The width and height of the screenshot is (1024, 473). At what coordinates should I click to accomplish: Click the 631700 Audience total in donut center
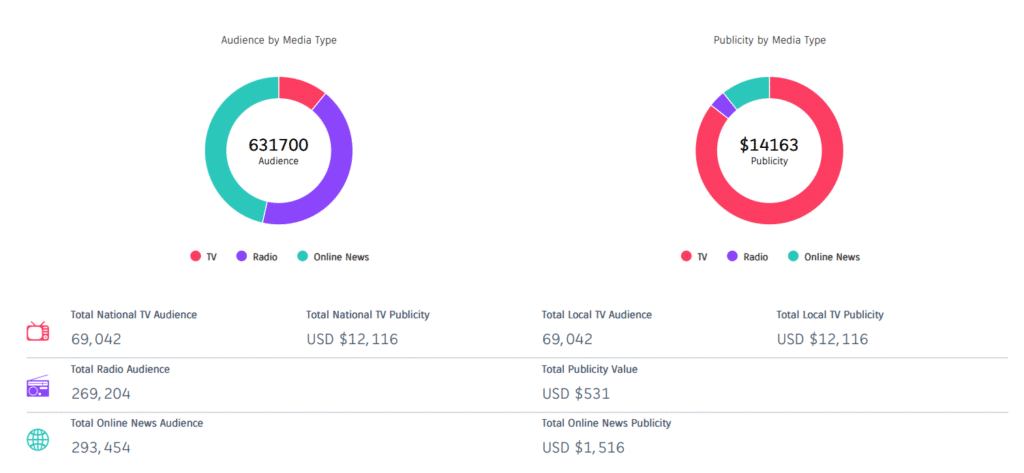point(278,147)
